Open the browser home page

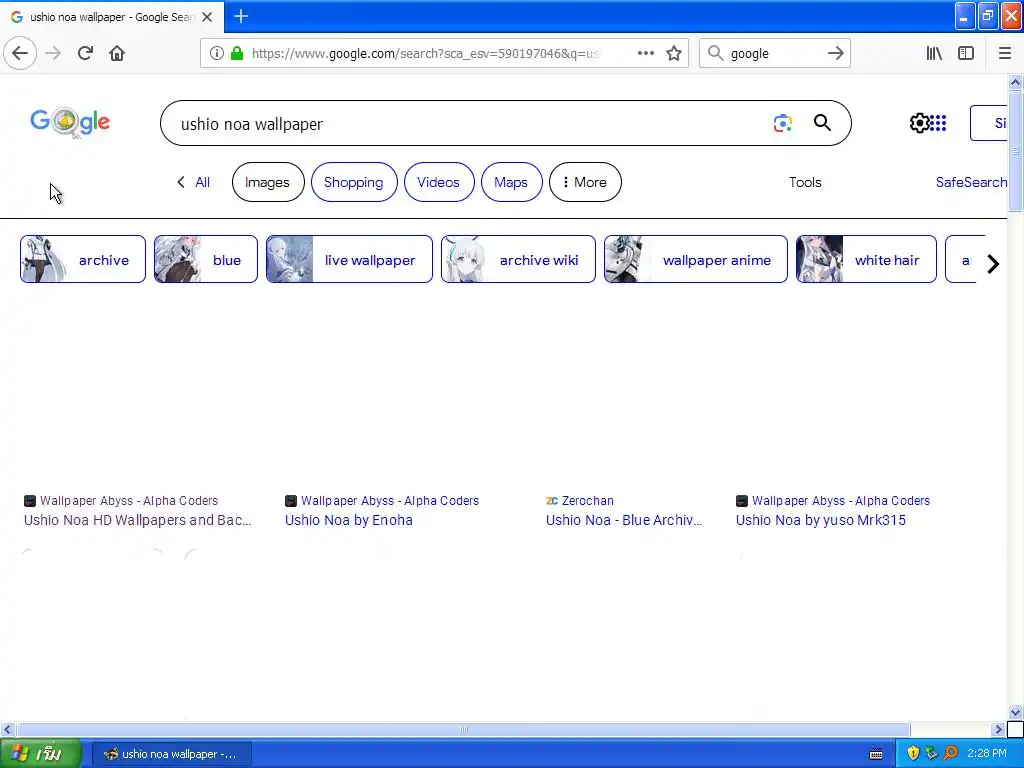point(117,53)
